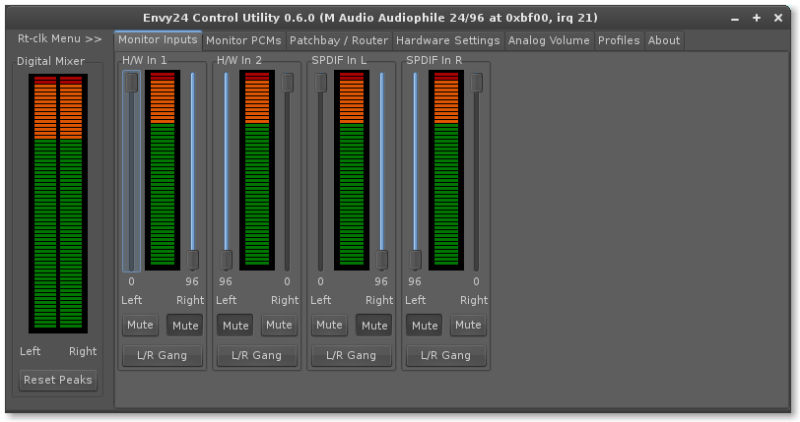The height and width of the screenshot is (422, 800).
Task: Click SPDIF In L right volume slider handle
Action: [382, 260]
